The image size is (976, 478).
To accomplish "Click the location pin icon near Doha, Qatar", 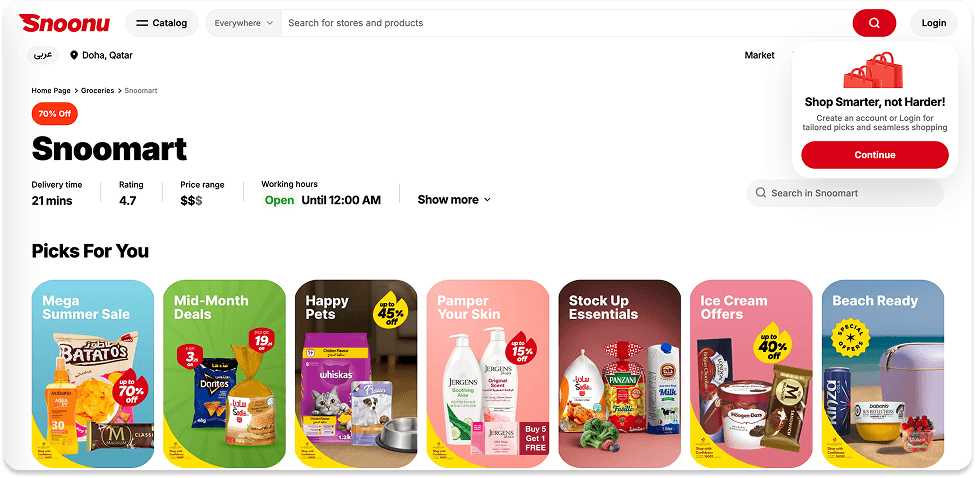I will (x=74, y=55).
